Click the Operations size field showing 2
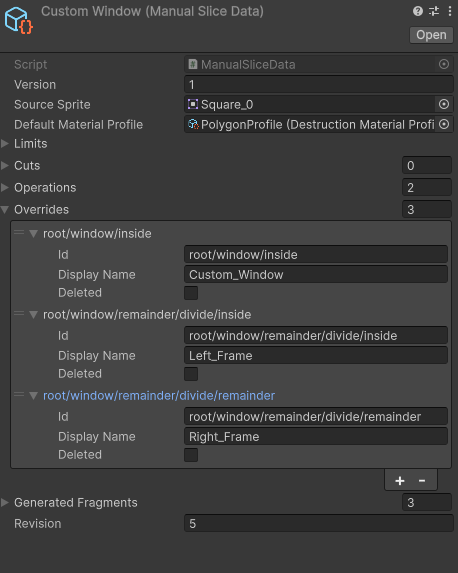Viewport: 458px width, 573px height. click(427, 187)
